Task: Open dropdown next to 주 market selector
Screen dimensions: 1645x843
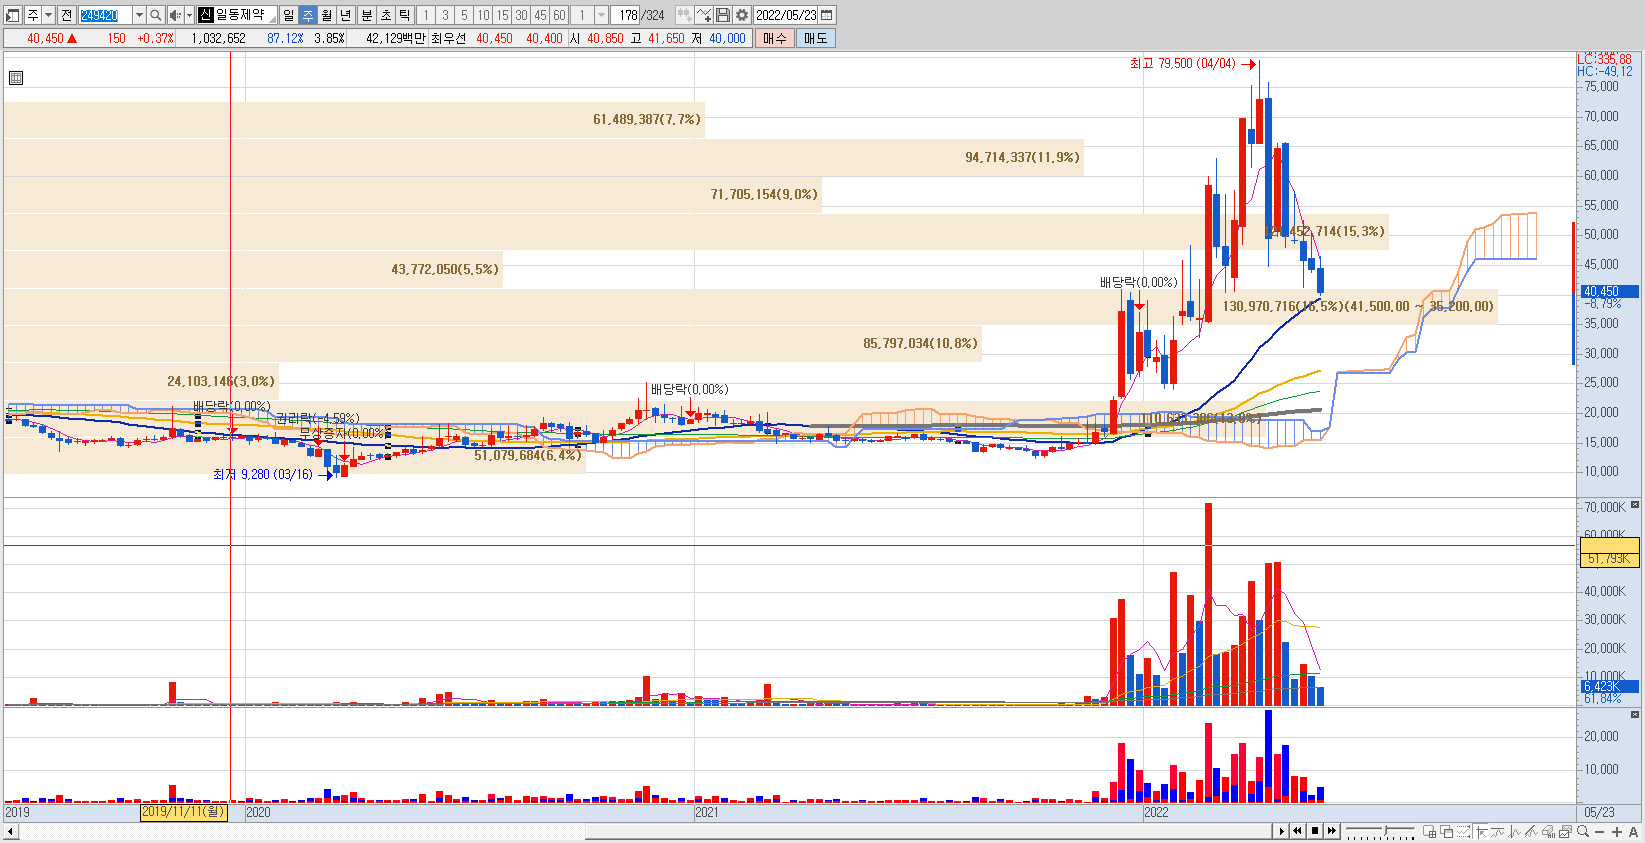Action: 48,15
